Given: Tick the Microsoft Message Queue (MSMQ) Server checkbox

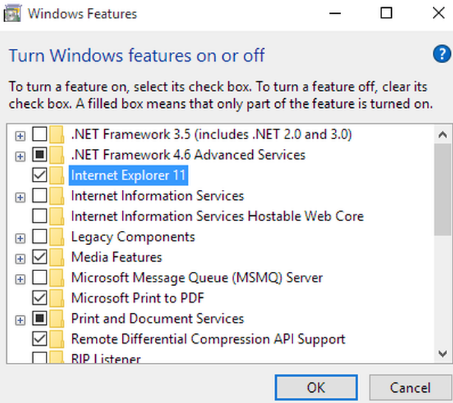Looking at the screenshot, I should (40, 277).
